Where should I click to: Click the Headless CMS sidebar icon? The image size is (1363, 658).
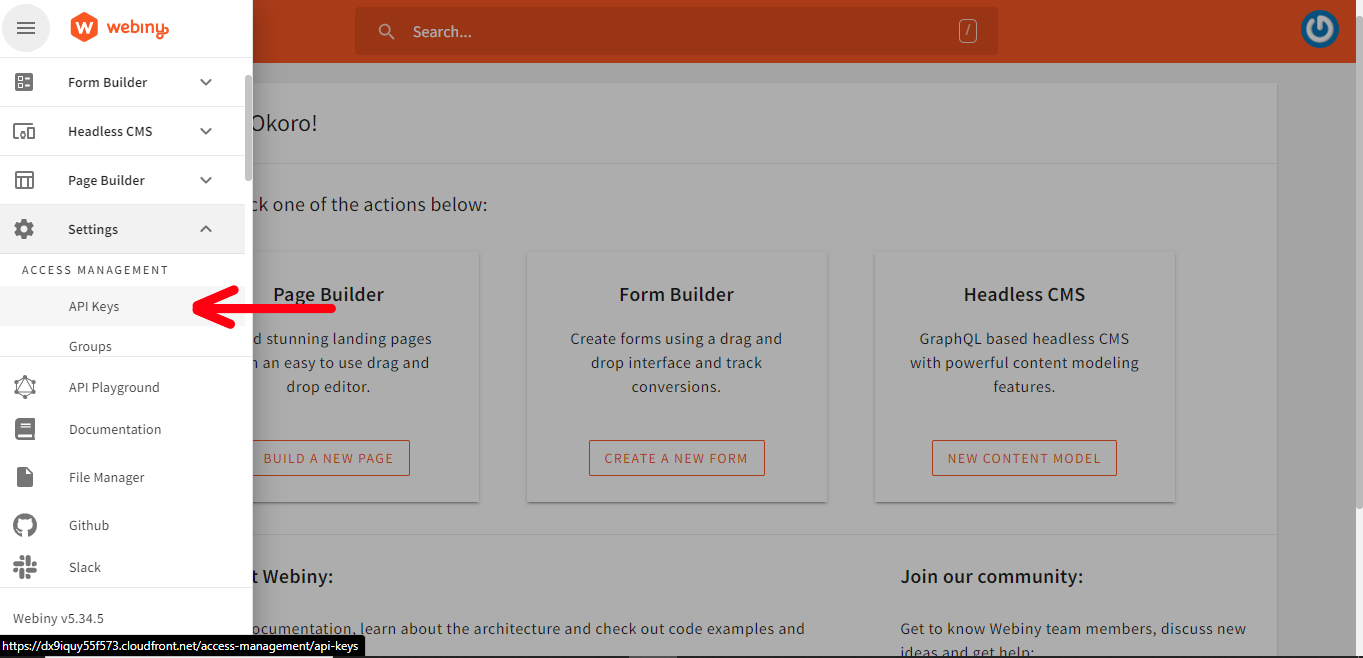point(24,131)
